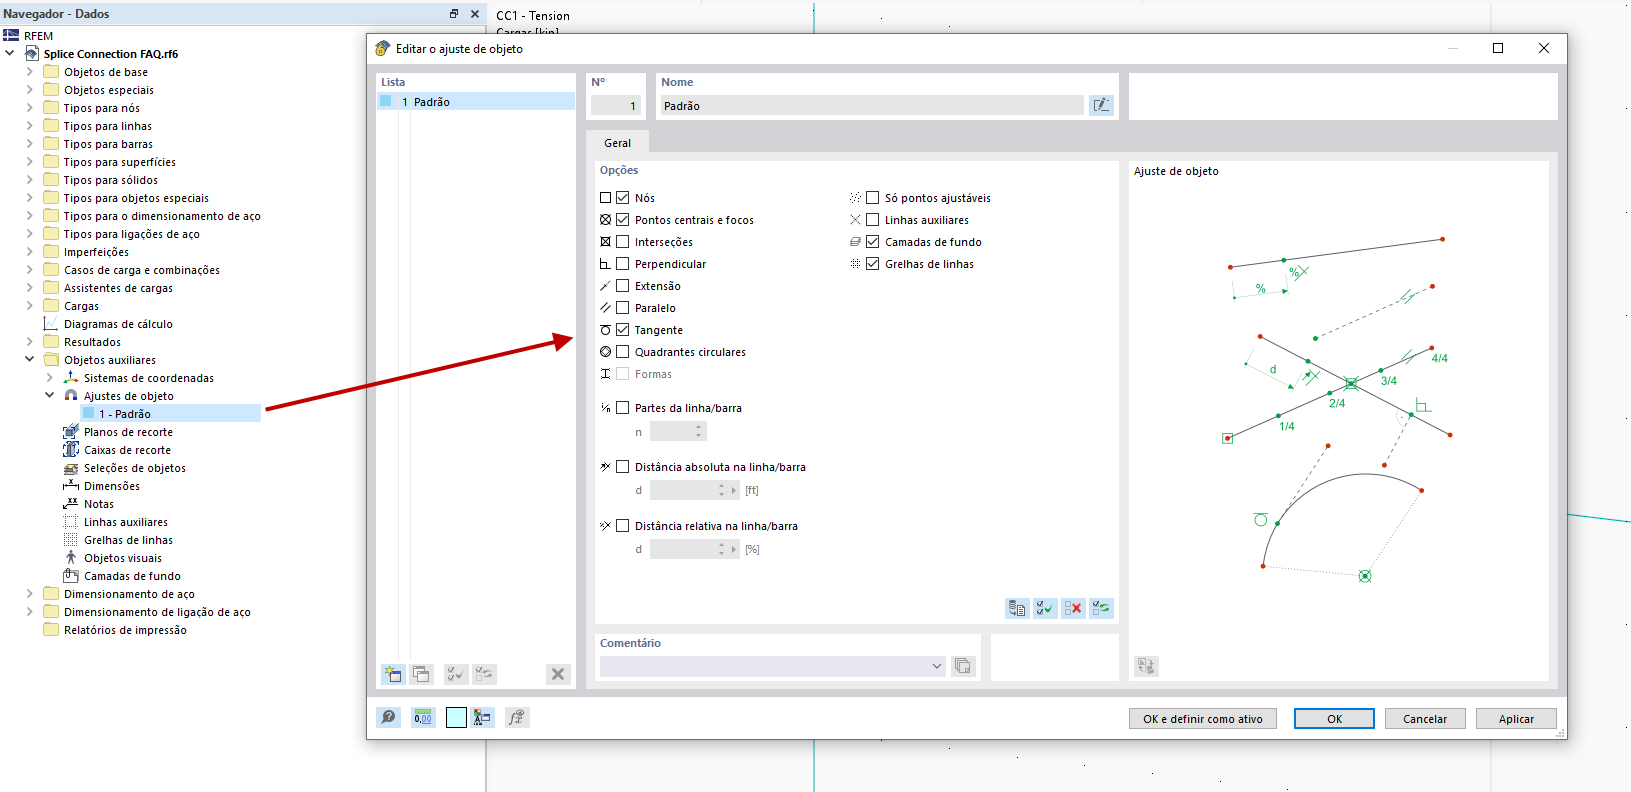Select Planos de recorte in navigator tree

coord(128,432)
